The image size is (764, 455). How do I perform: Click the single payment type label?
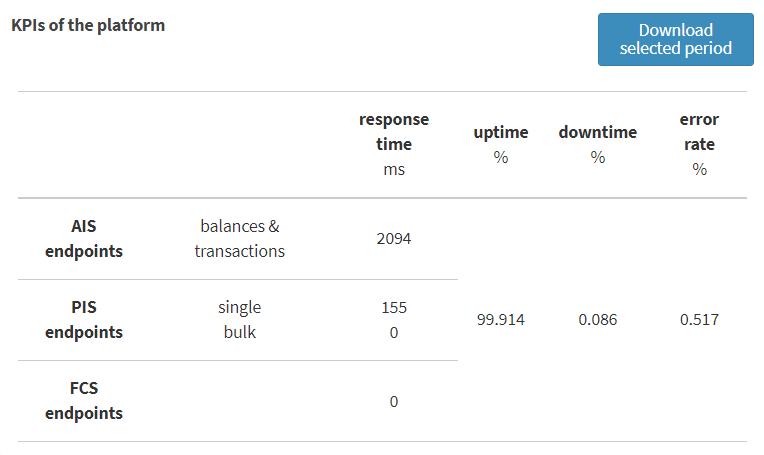[239, 307]
